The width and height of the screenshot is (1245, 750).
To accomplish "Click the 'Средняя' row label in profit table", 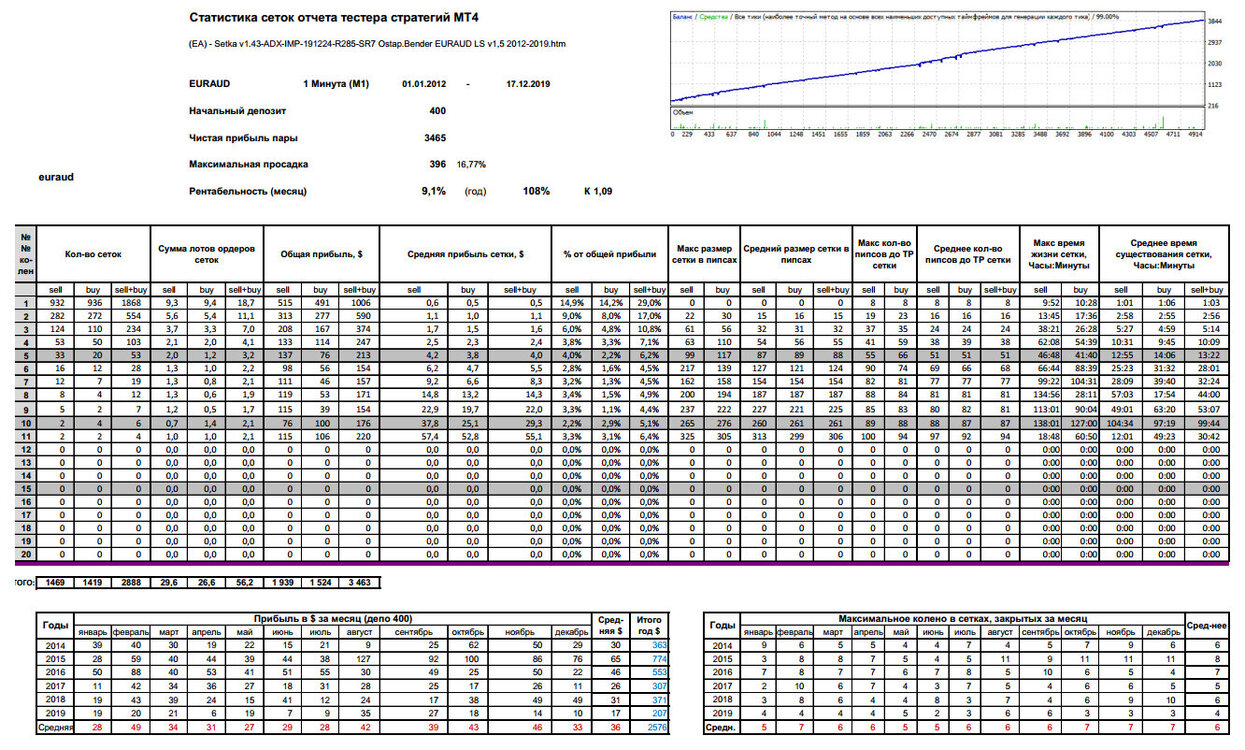I will point(55,727).
